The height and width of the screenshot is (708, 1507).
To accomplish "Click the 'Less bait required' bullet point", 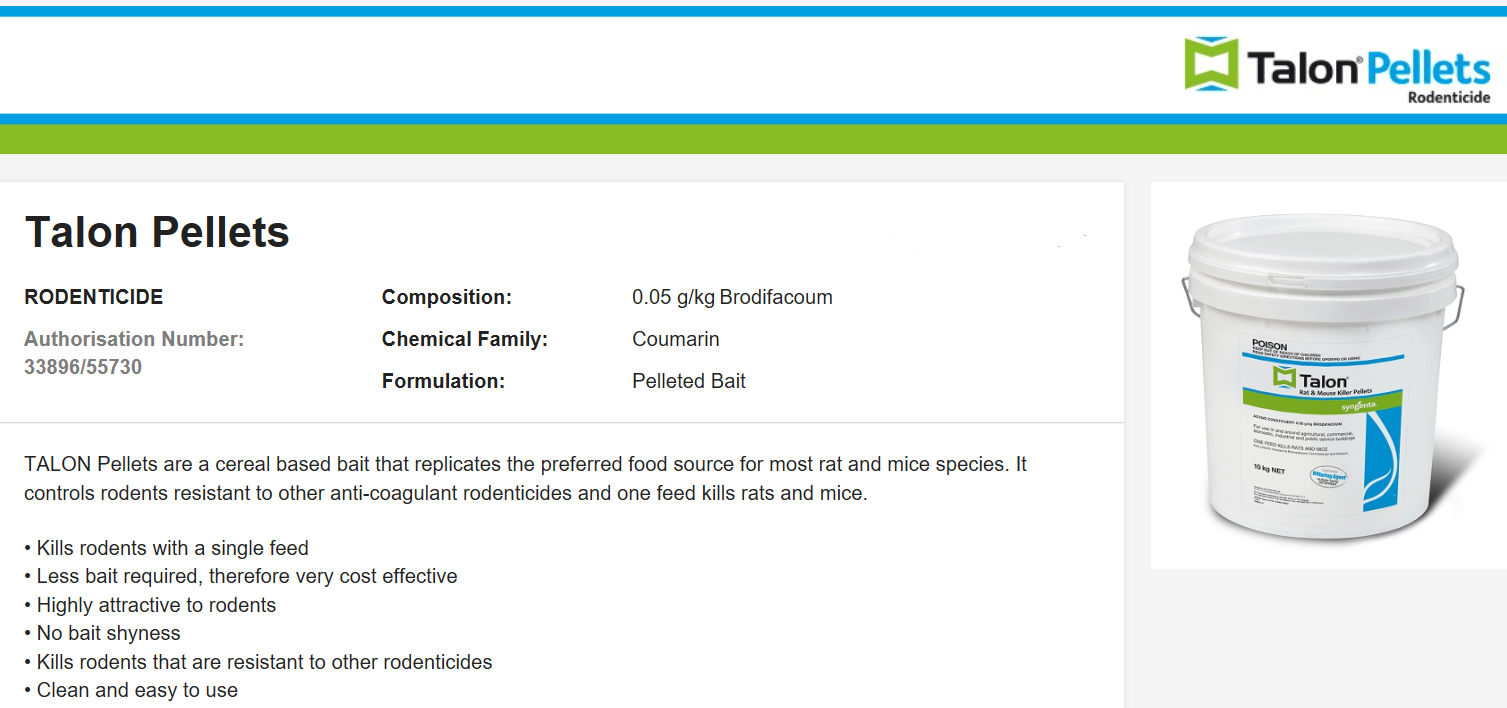I will [x=241, y=576].
